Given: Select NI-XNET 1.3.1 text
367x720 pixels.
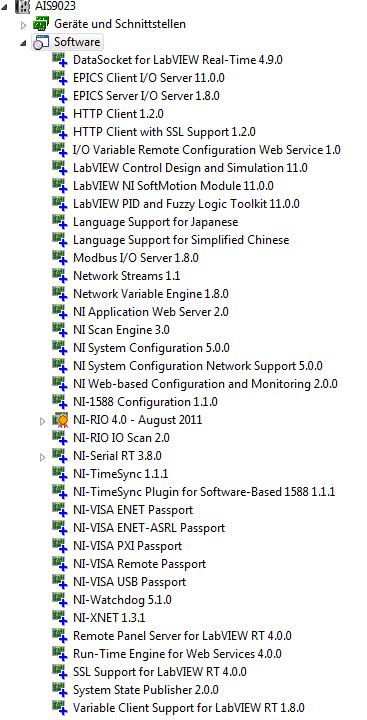Looking at the screenshot, I should 109,618.
